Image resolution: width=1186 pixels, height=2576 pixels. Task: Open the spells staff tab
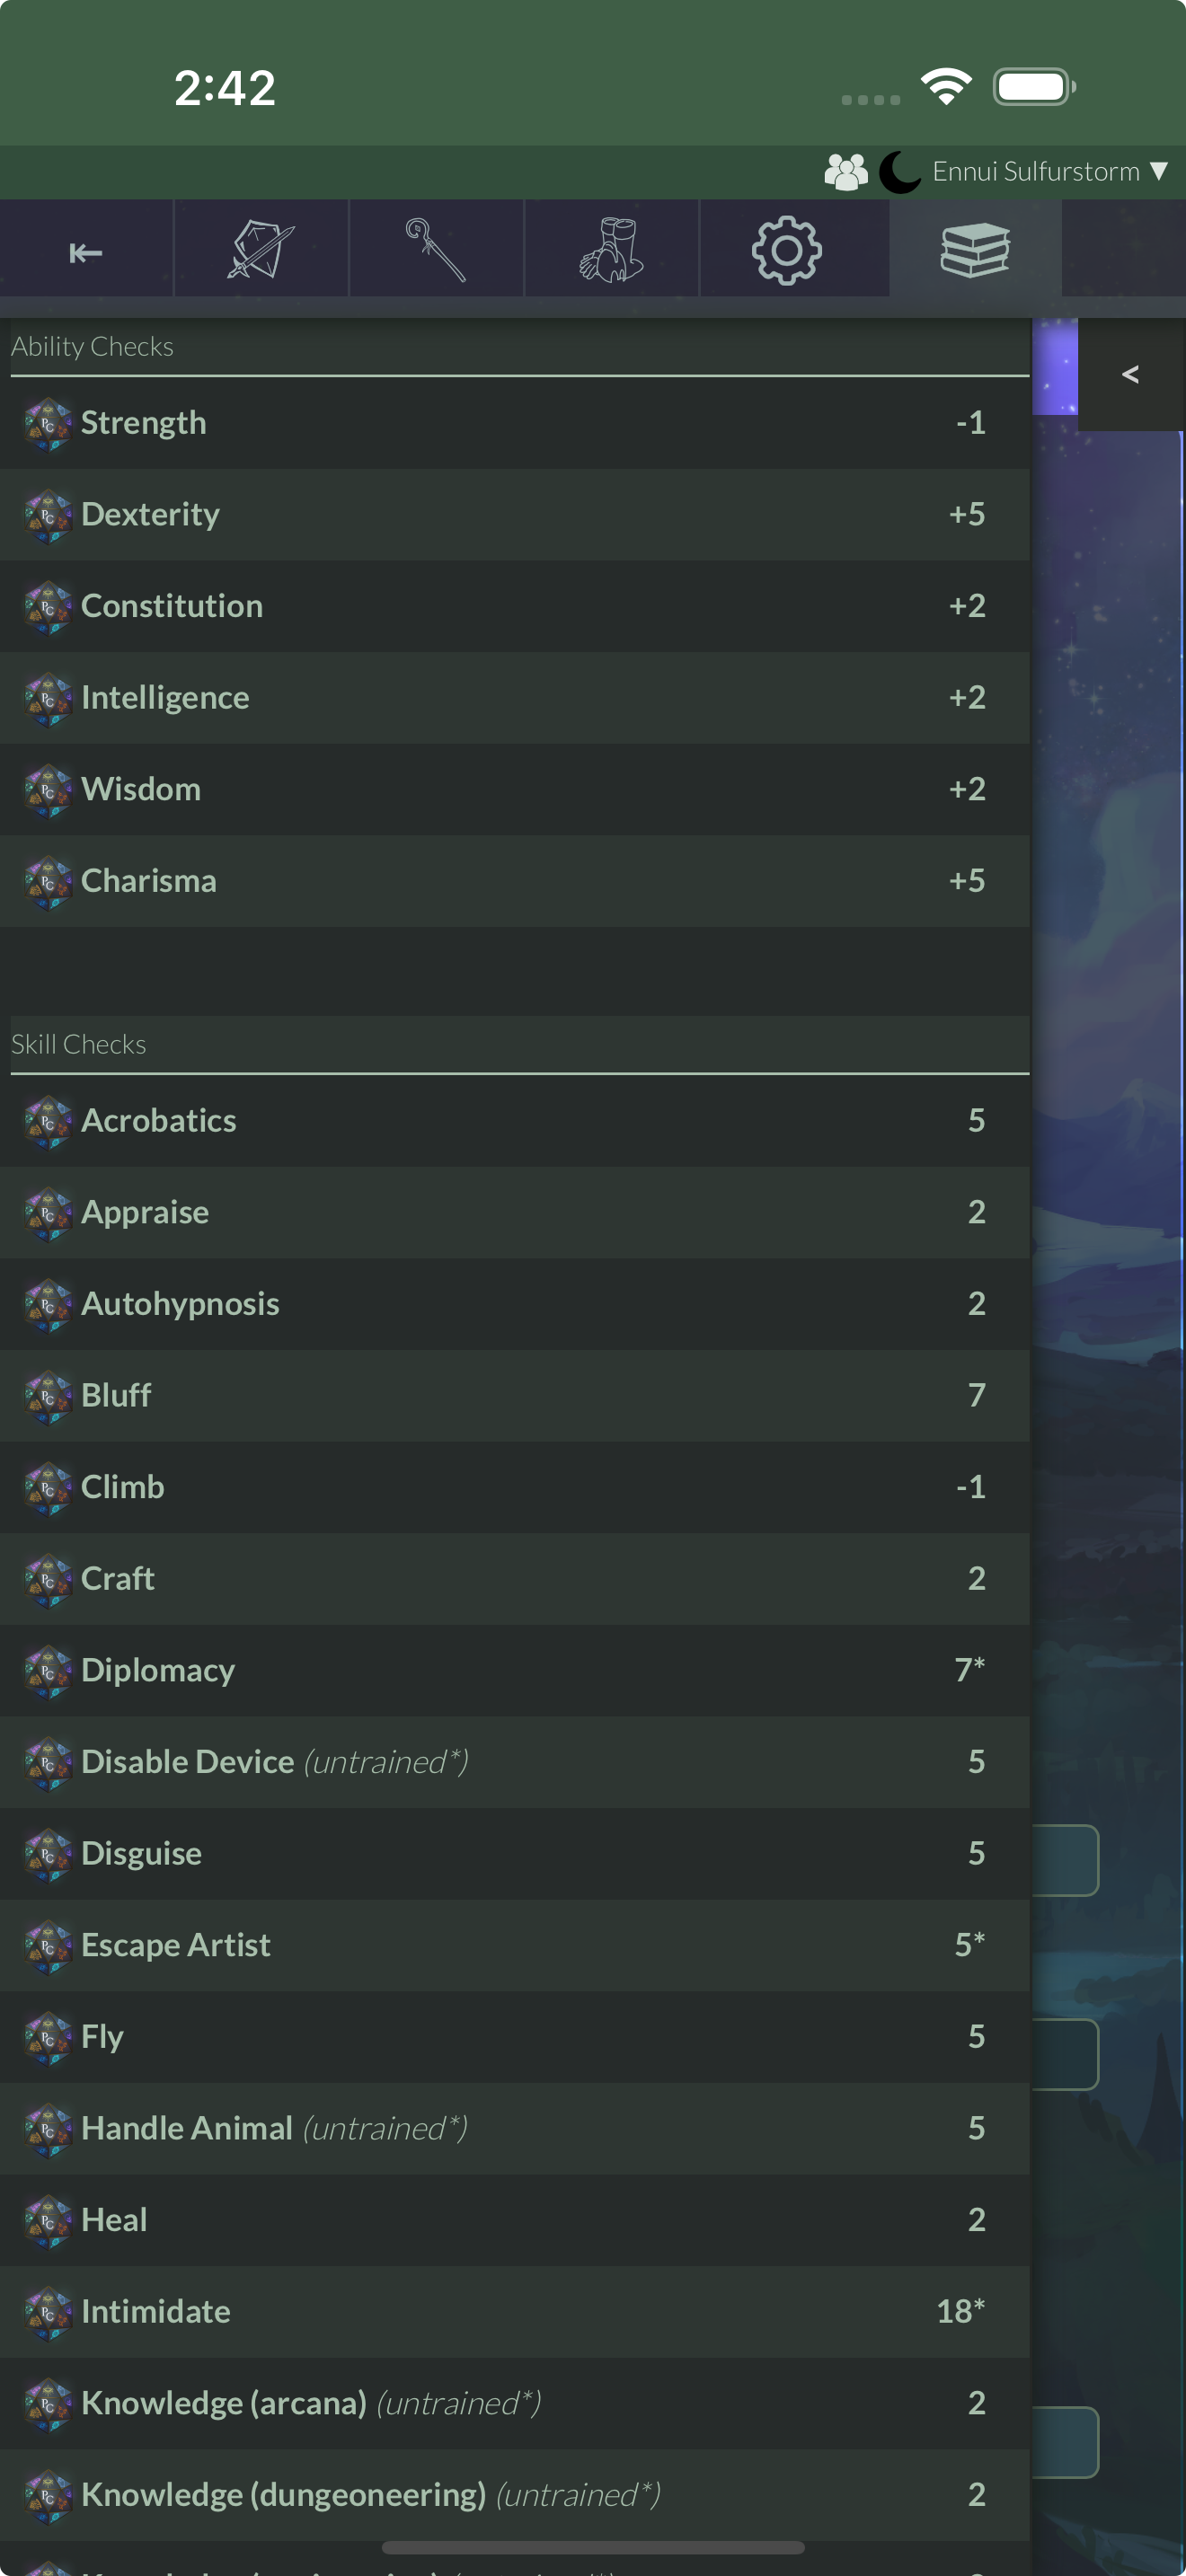tap(436, 249)
